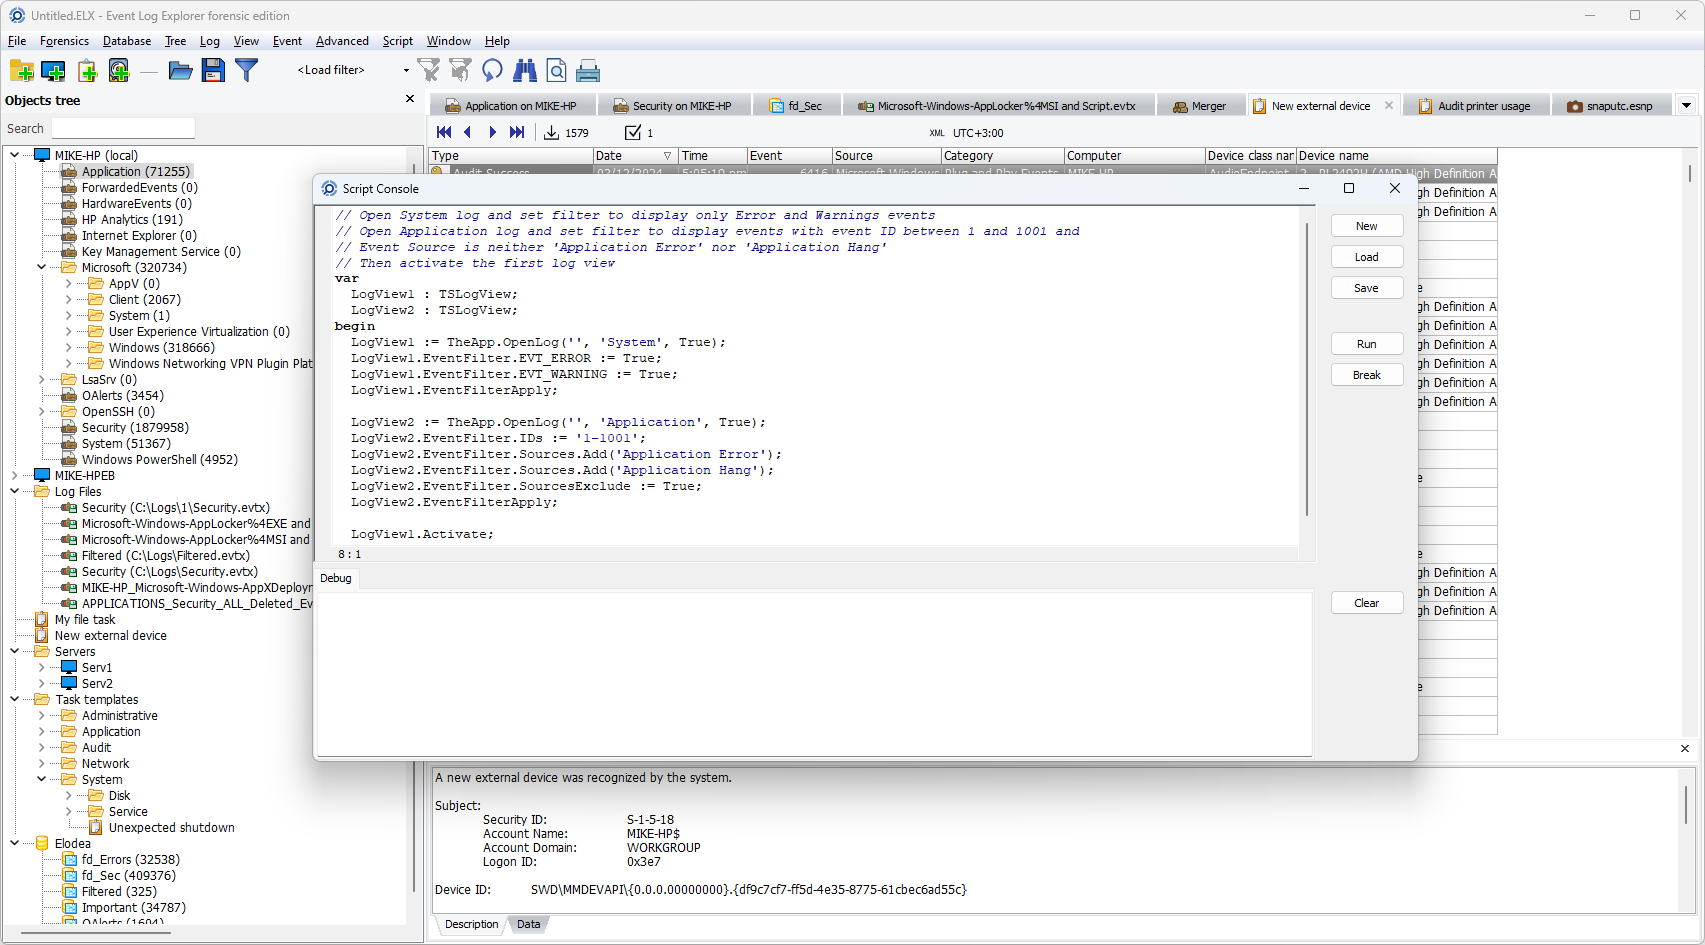1705x945 pixels.
Task: Expand the Serv1 server node
Action: point(41,667)
